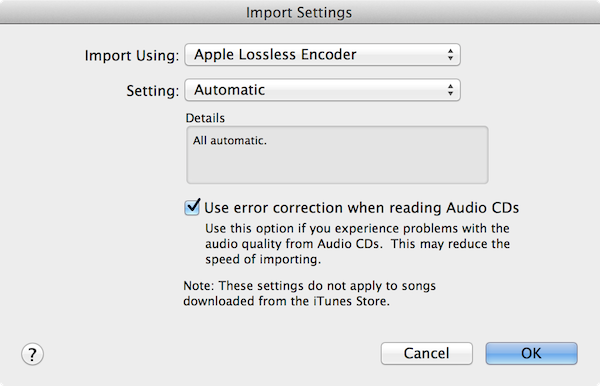This screenshot has height=386, width=600.
Task: Open the Automatic setting popup menu
Action: click(322, 90)
